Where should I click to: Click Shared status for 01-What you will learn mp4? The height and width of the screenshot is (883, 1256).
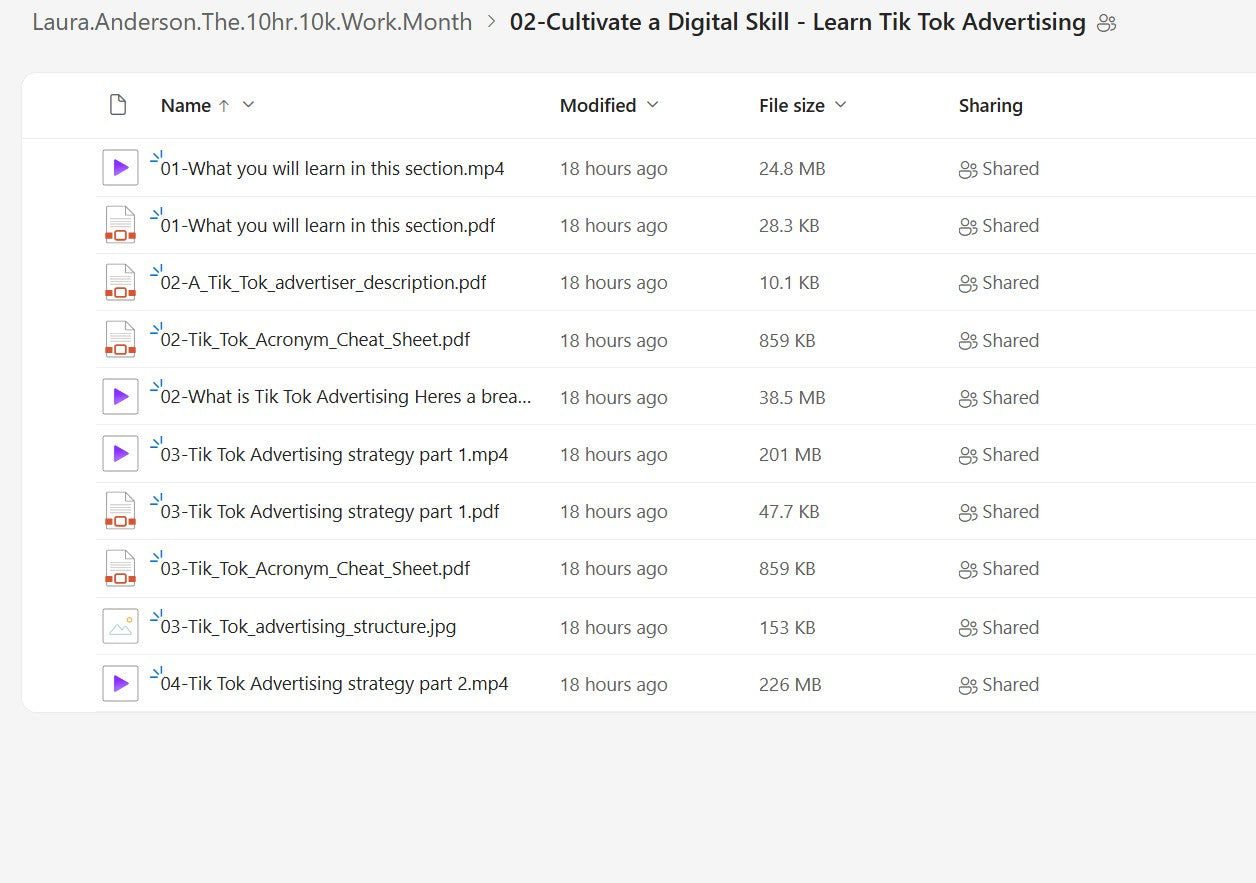[999, 169]
